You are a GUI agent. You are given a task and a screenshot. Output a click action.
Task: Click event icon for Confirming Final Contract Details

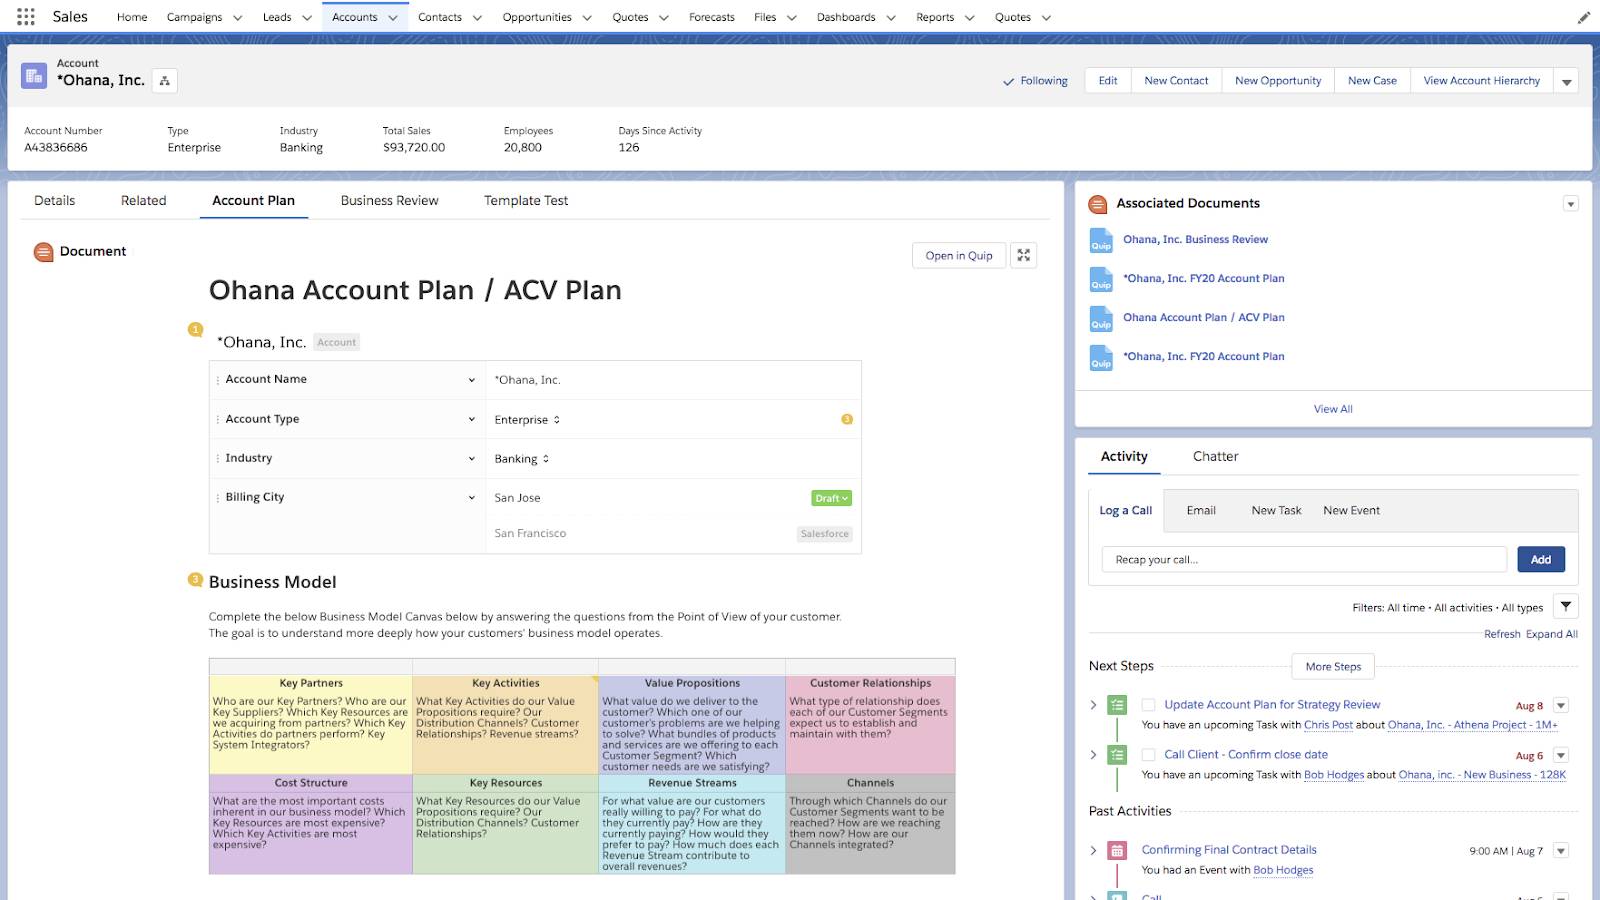[1118, 851]
